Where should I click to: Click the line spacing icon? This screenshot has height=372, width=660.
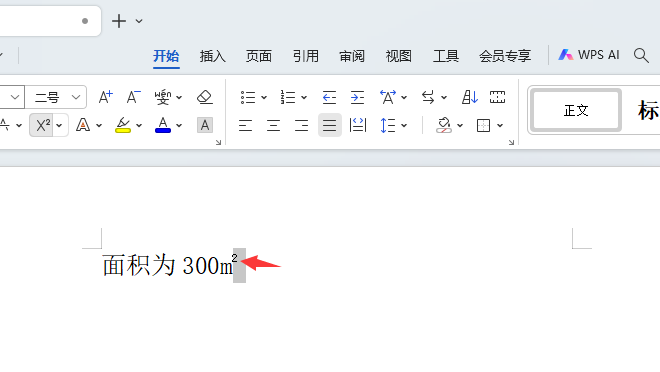click(x=388, y=125)
